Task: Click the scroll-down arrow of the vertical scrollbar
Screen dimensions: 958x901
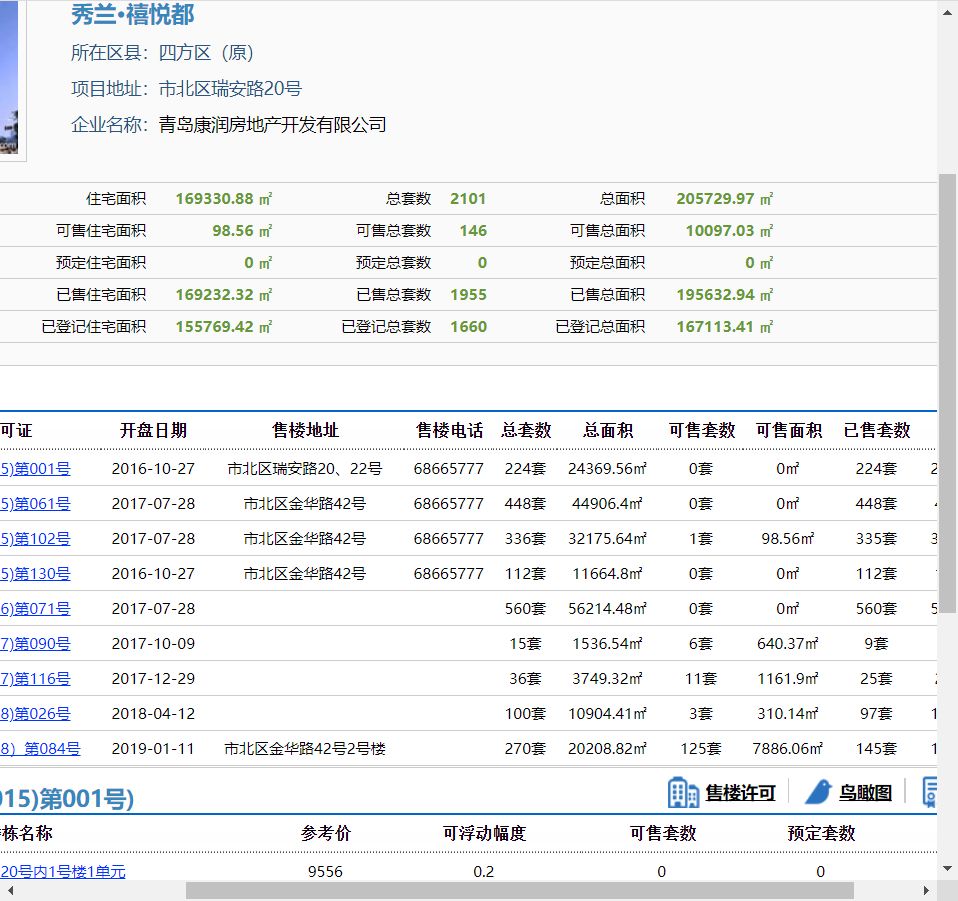Action: click(x=949, y=868)
